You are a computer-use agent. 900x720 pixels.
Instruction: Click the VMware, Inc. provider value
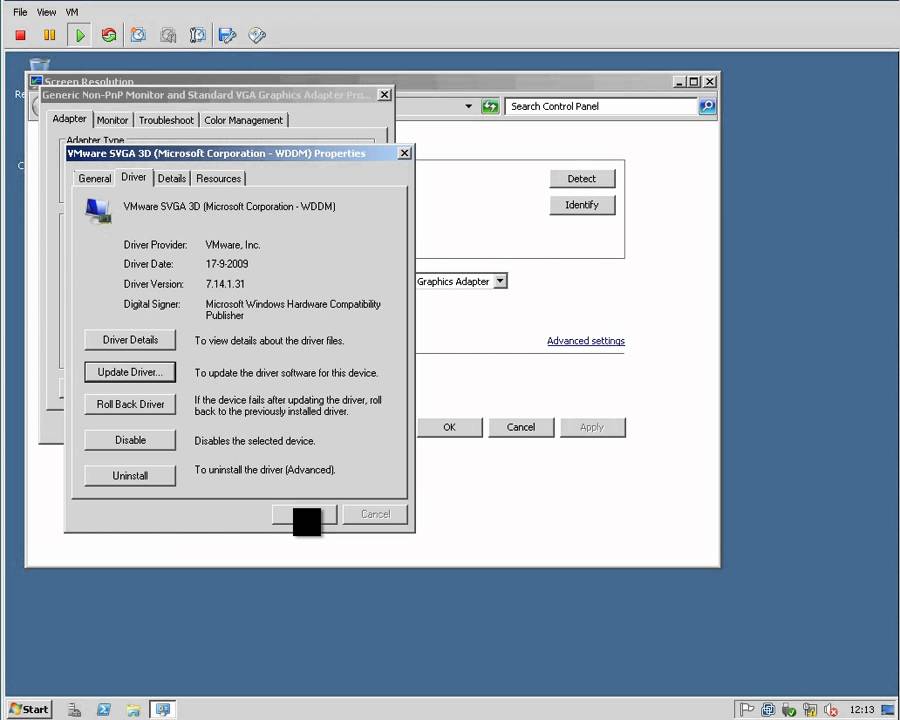click(x=233, y=245)
